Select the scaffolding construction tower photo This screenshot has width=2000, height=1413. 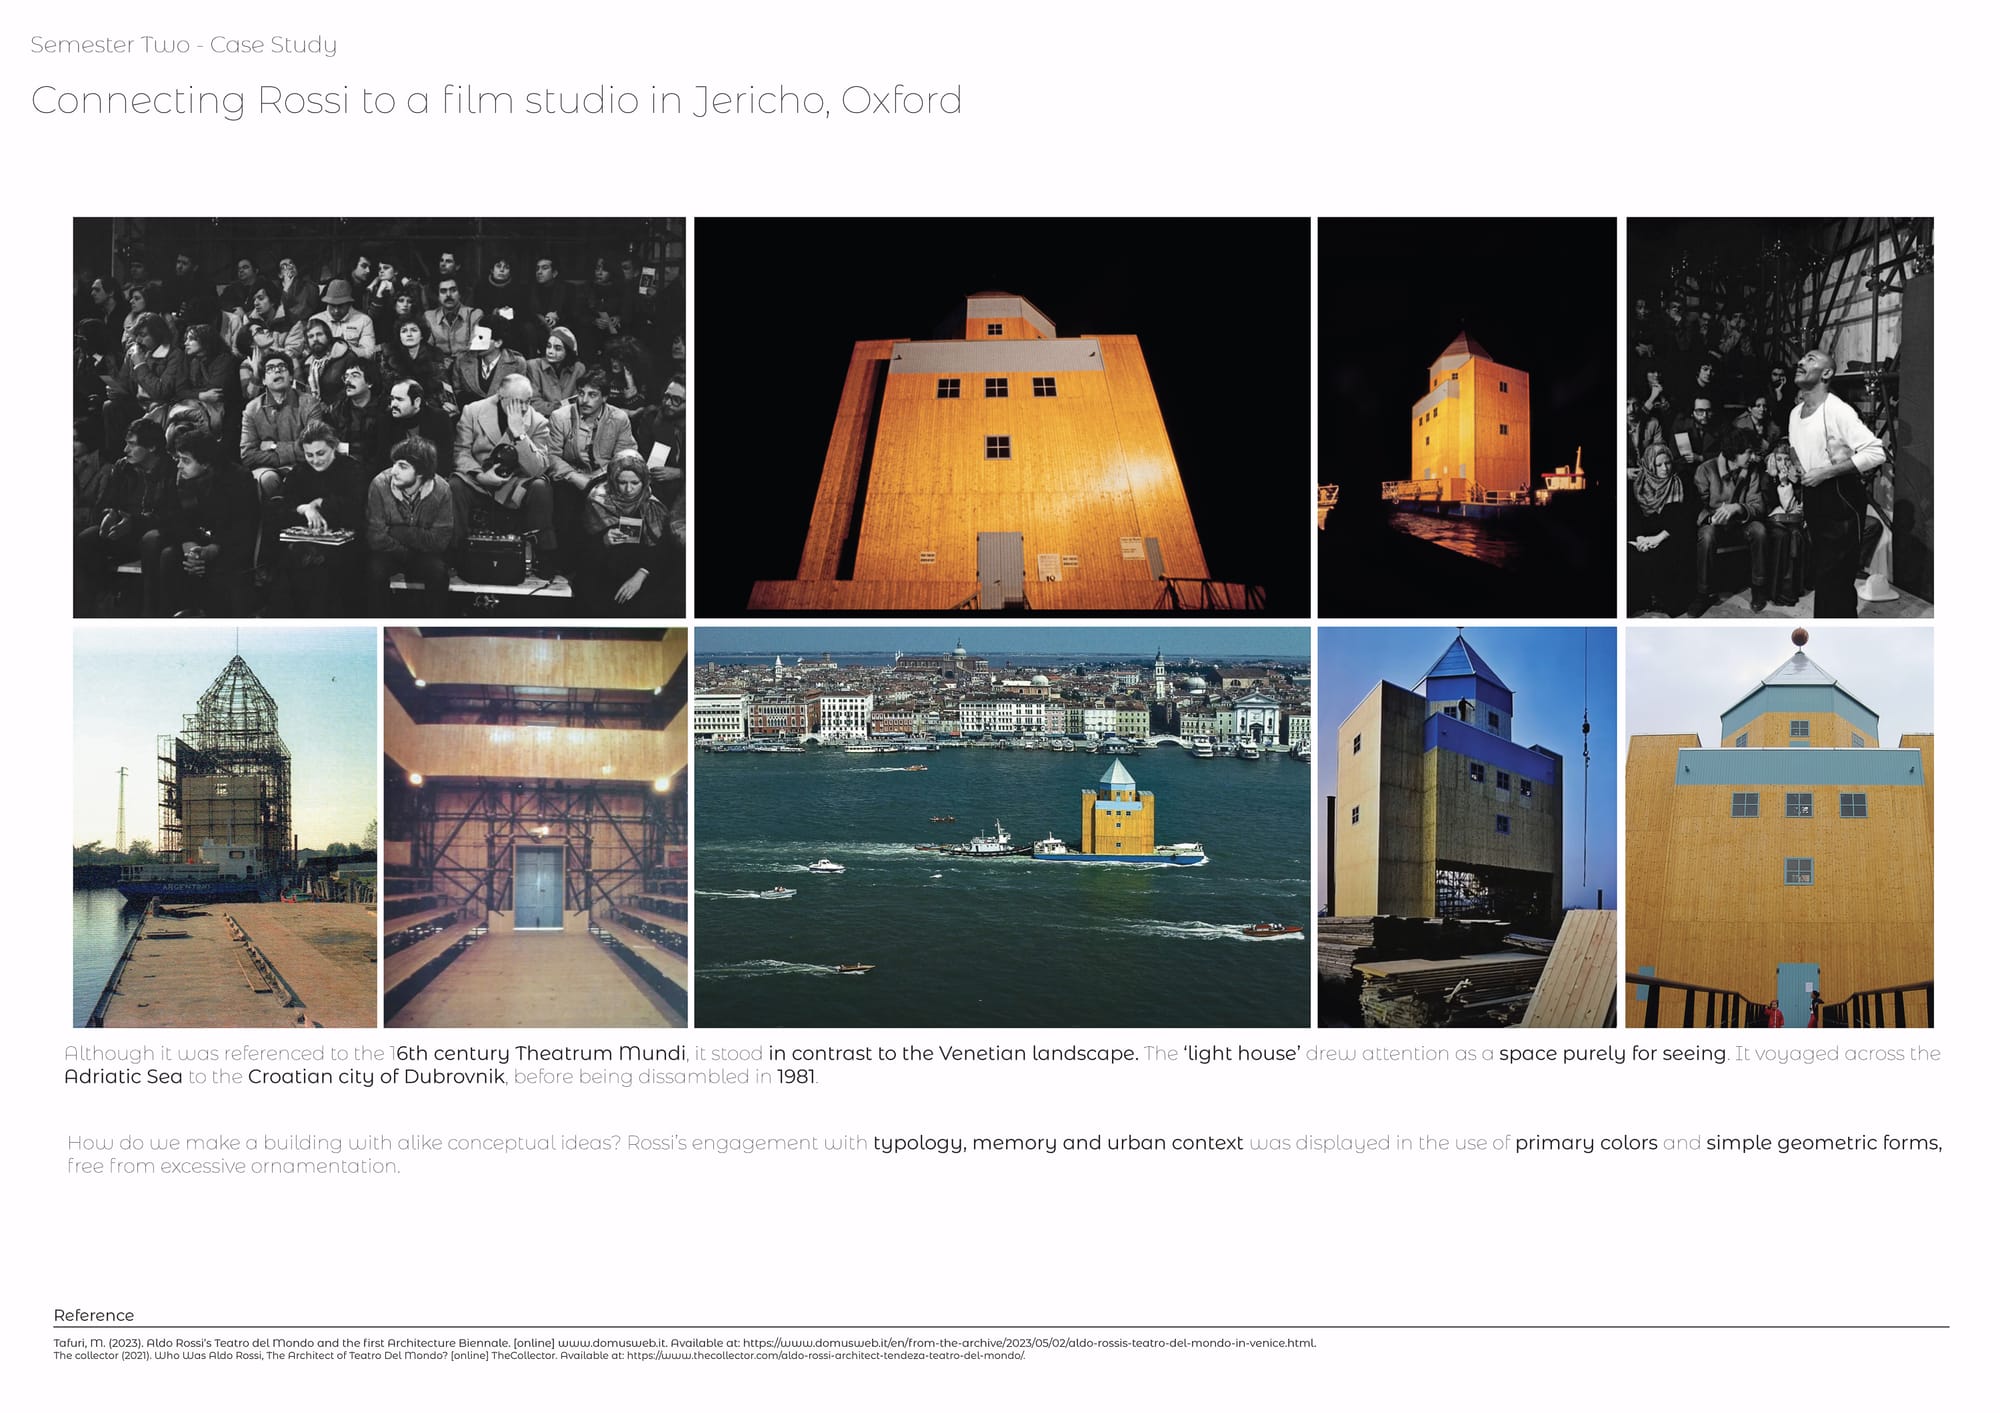click(x=225, y=827)
